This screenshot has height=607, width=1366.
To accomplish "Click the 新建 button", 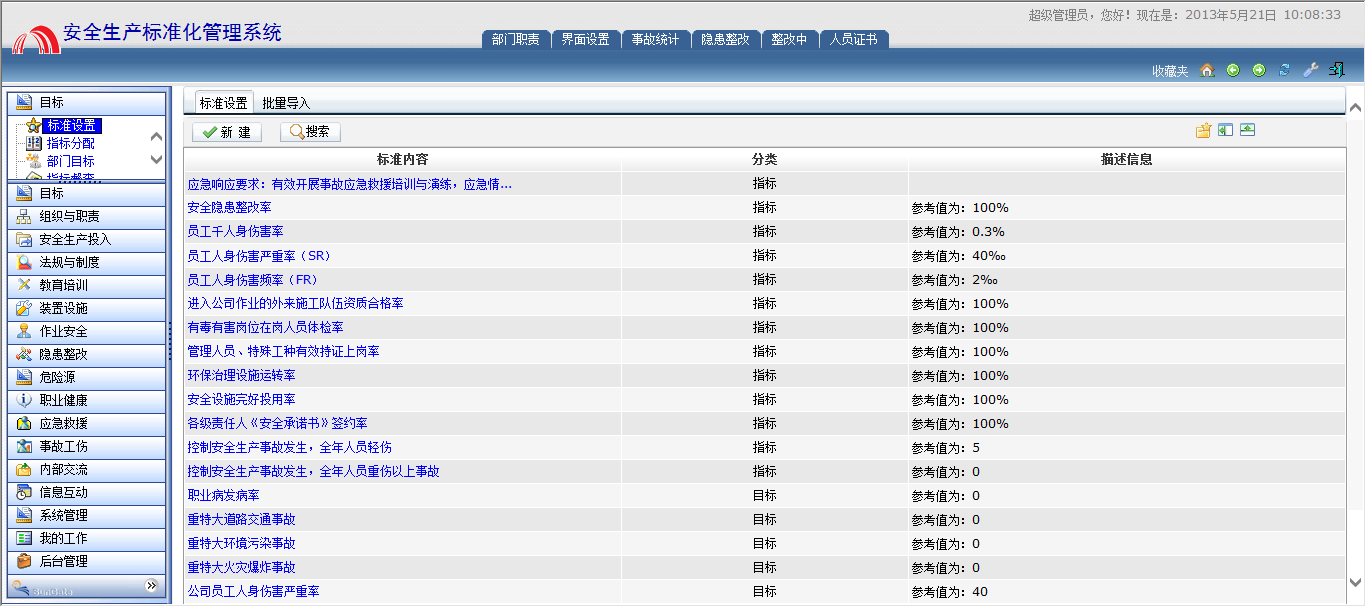I will point(226,132).
